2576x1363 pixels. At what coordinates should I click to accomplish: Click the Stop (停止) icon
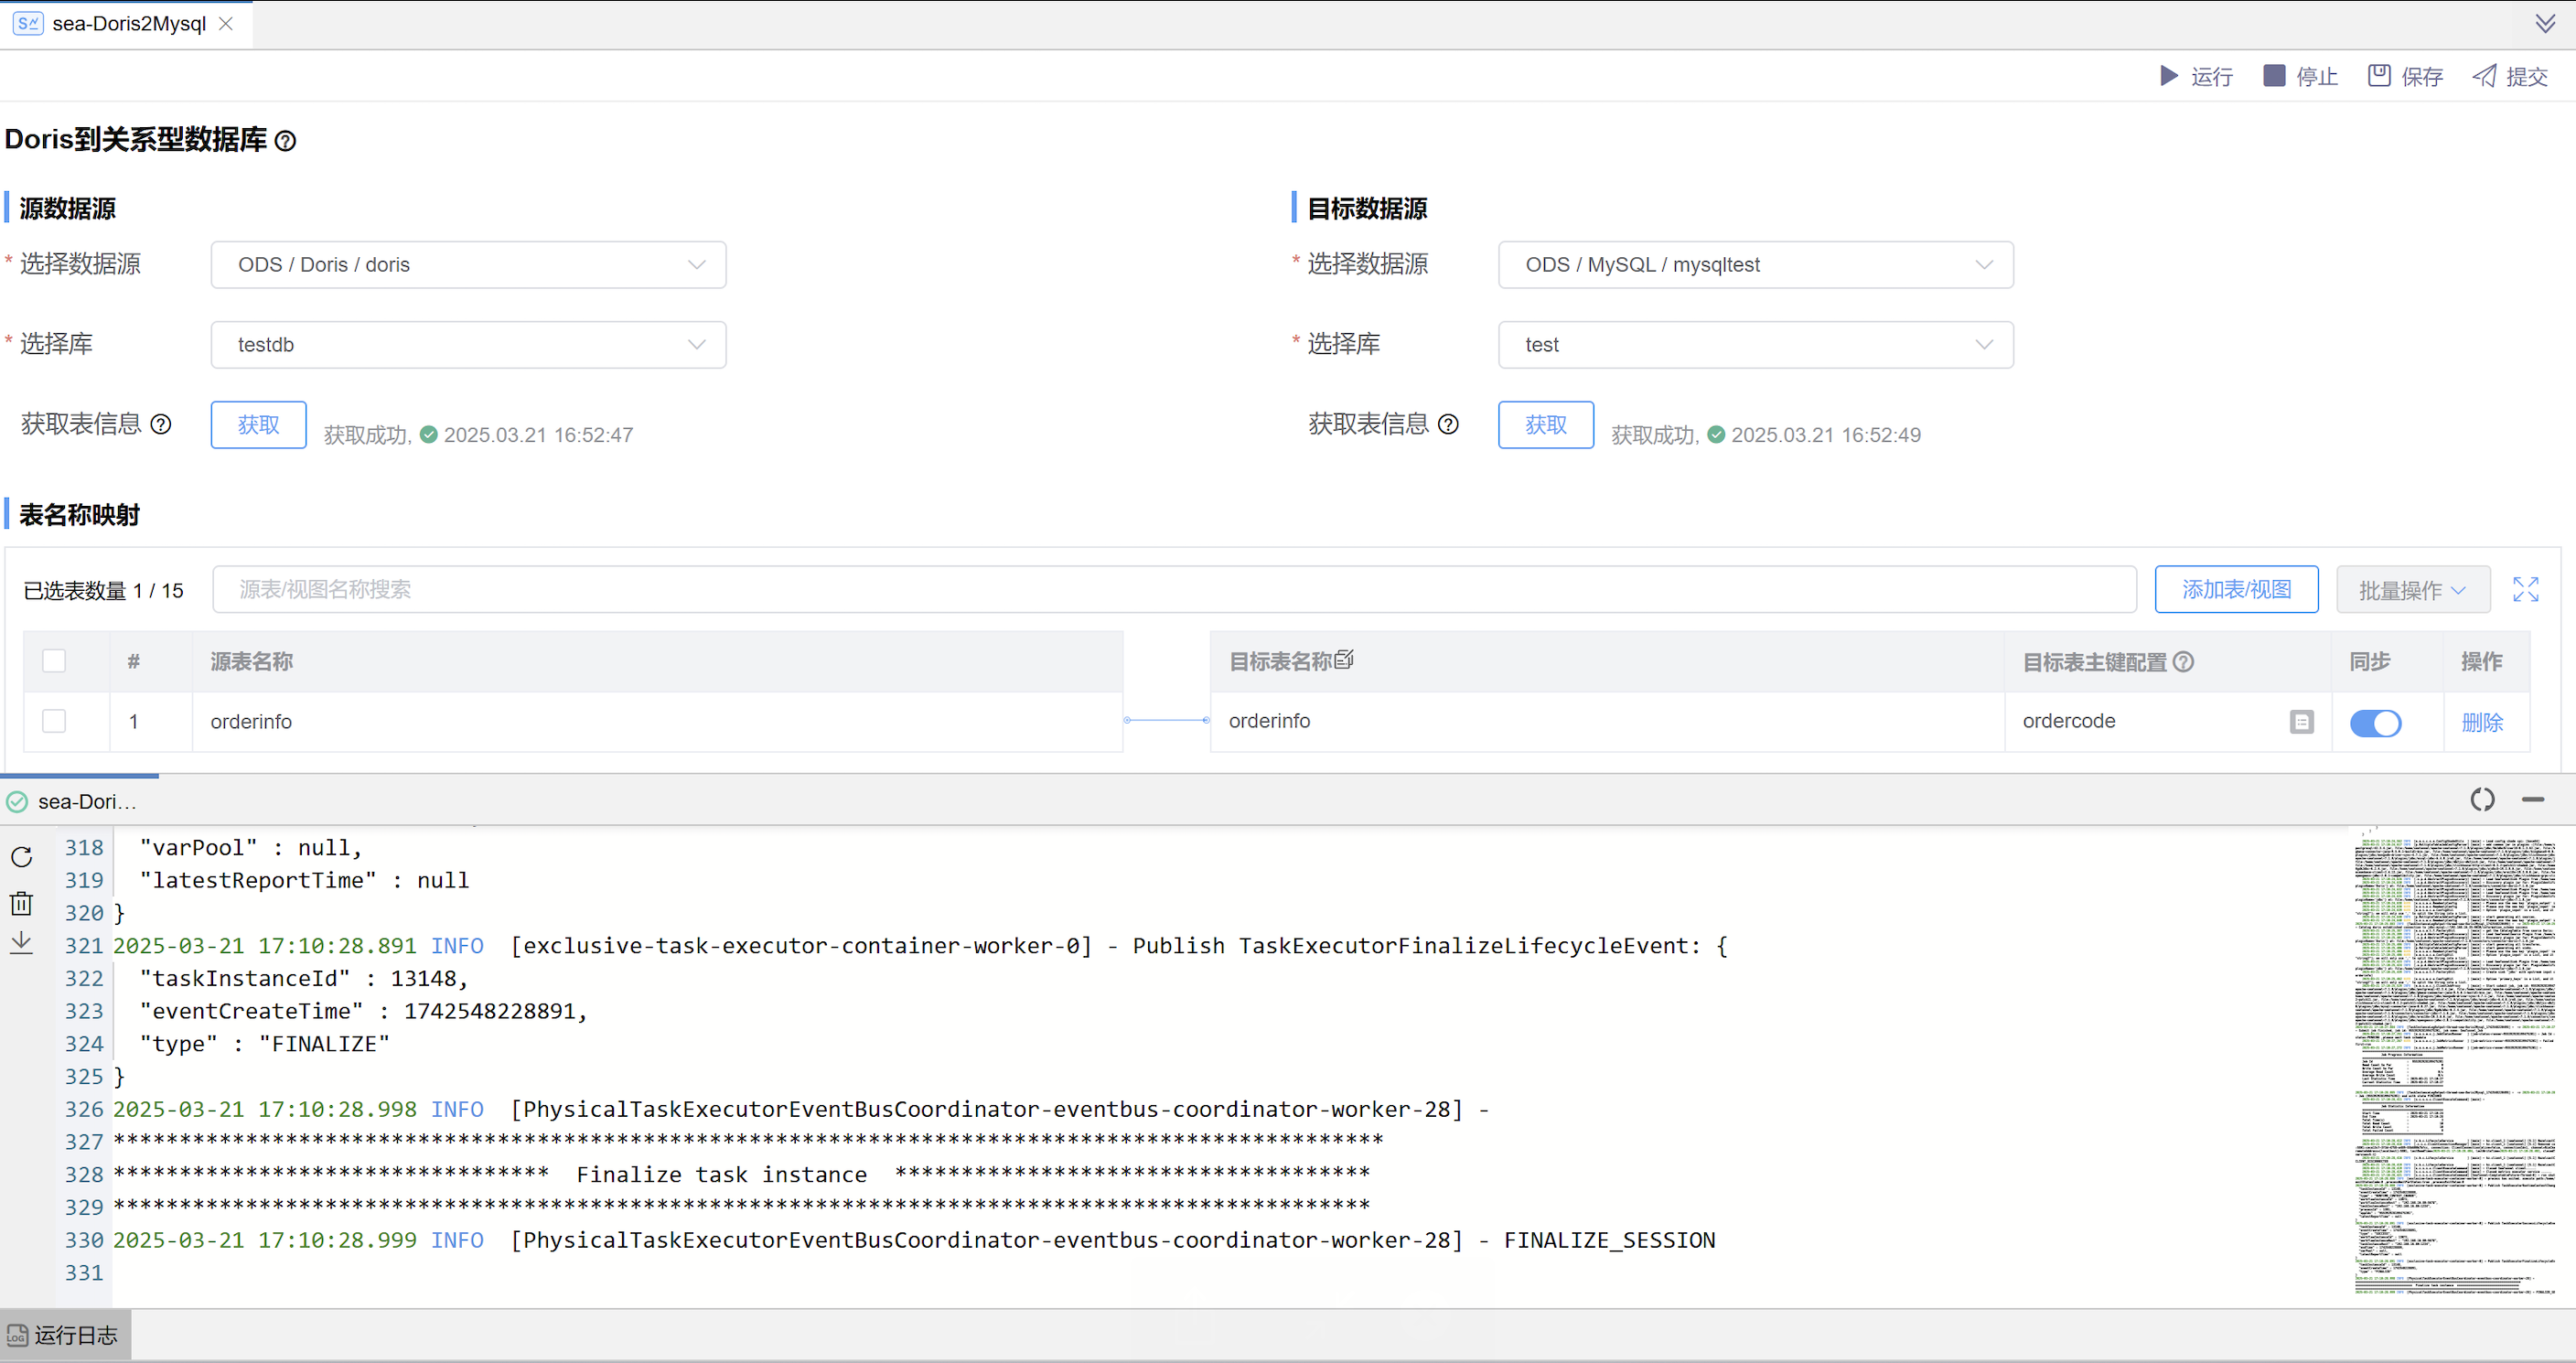[x=2273, y=76]
